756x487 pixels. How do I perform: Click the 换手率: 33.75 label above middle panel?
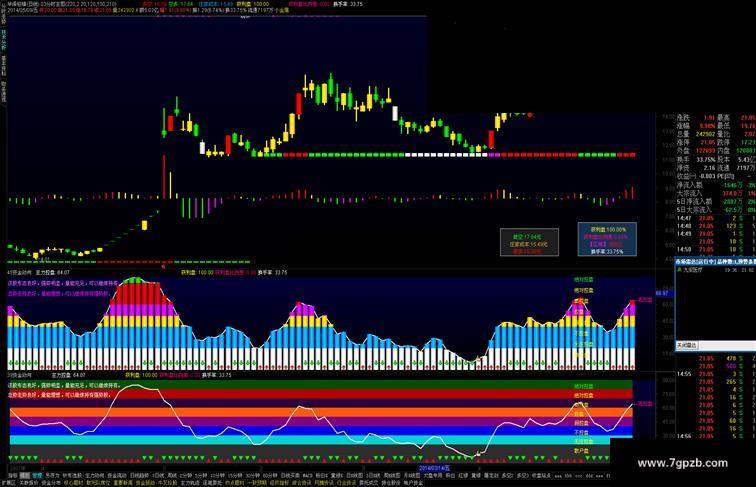pyautogui.click(x=273, y=272)
